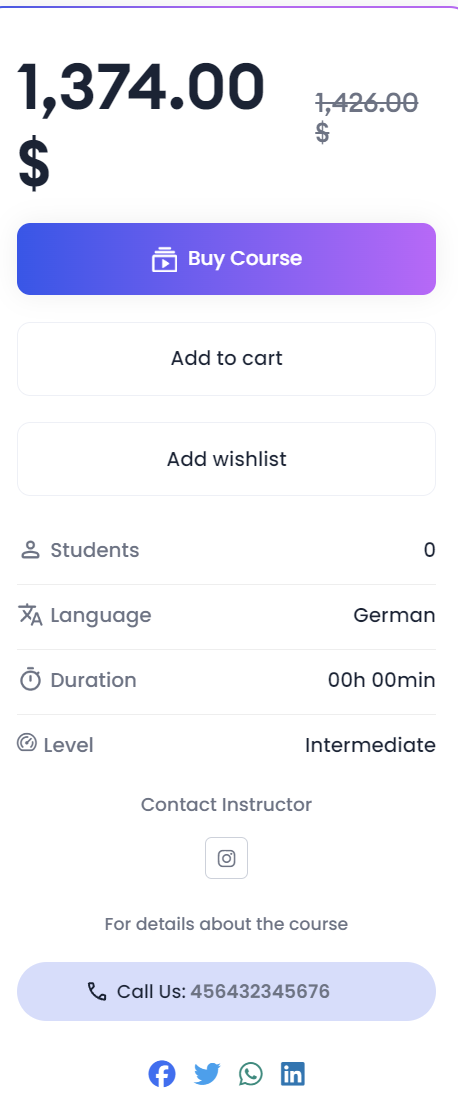Viewport: 458px width, 1115px height.
Task: Click the Students person icon
Action: (x=30, y=550)
